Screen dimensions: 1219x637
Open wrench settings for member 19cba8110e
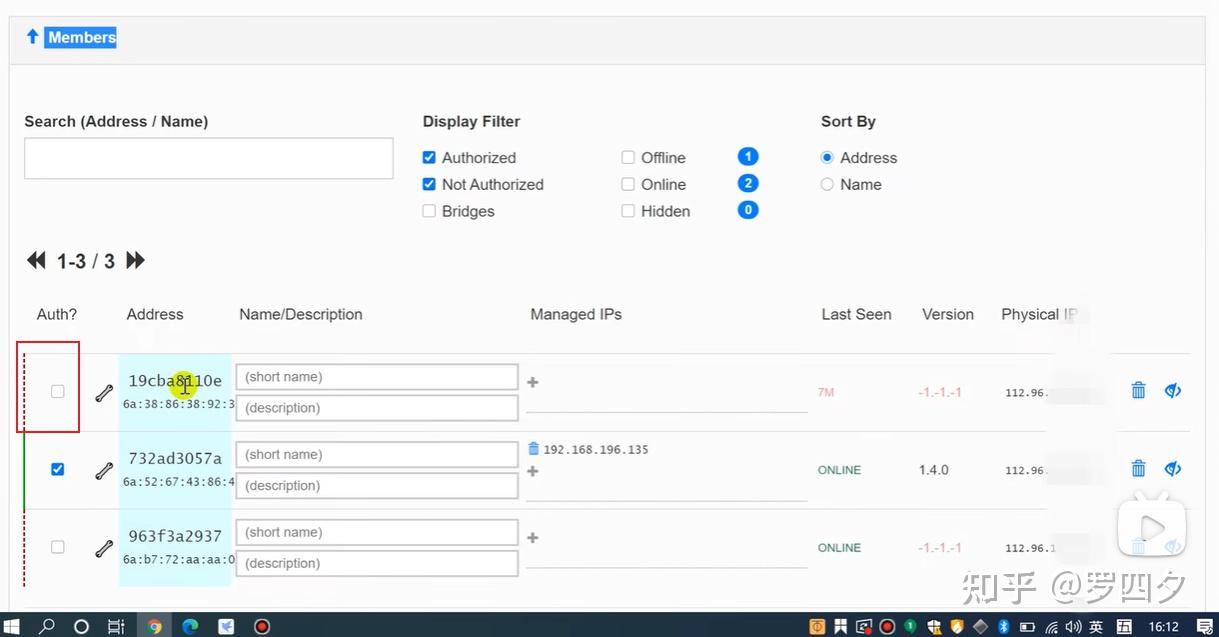tap(103, 393)
